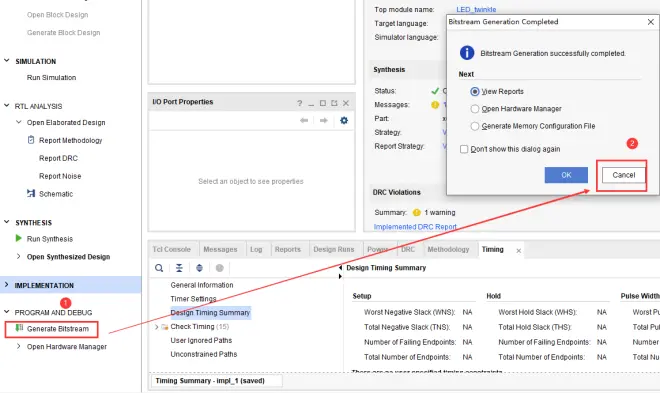Click OK in the Bitstream dialog
The height and width of the screenshot is (393, 660).
[566, 175]
